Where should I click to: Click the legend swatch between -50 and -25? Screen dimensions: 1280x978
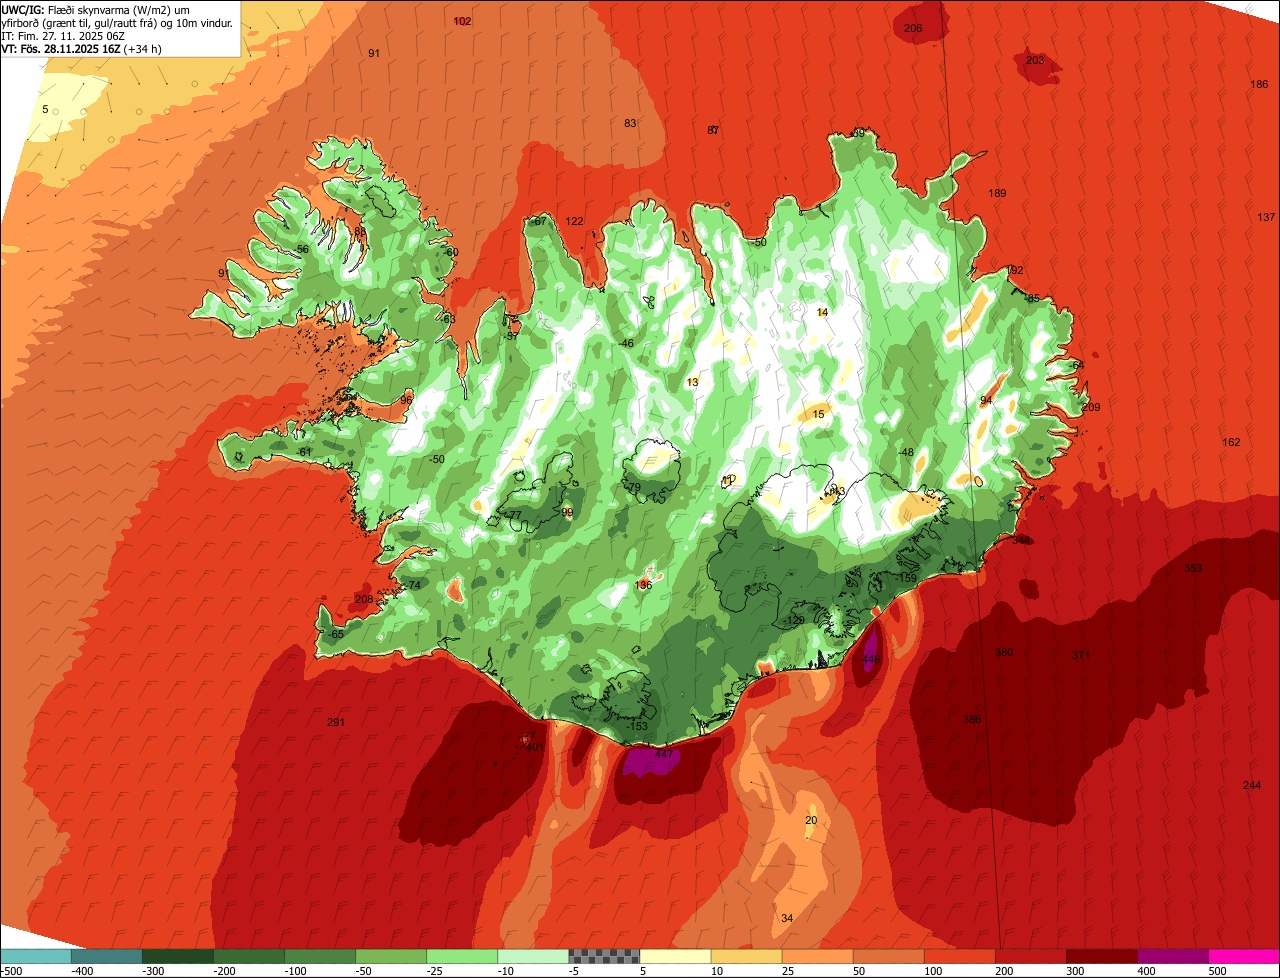point(391,956)
